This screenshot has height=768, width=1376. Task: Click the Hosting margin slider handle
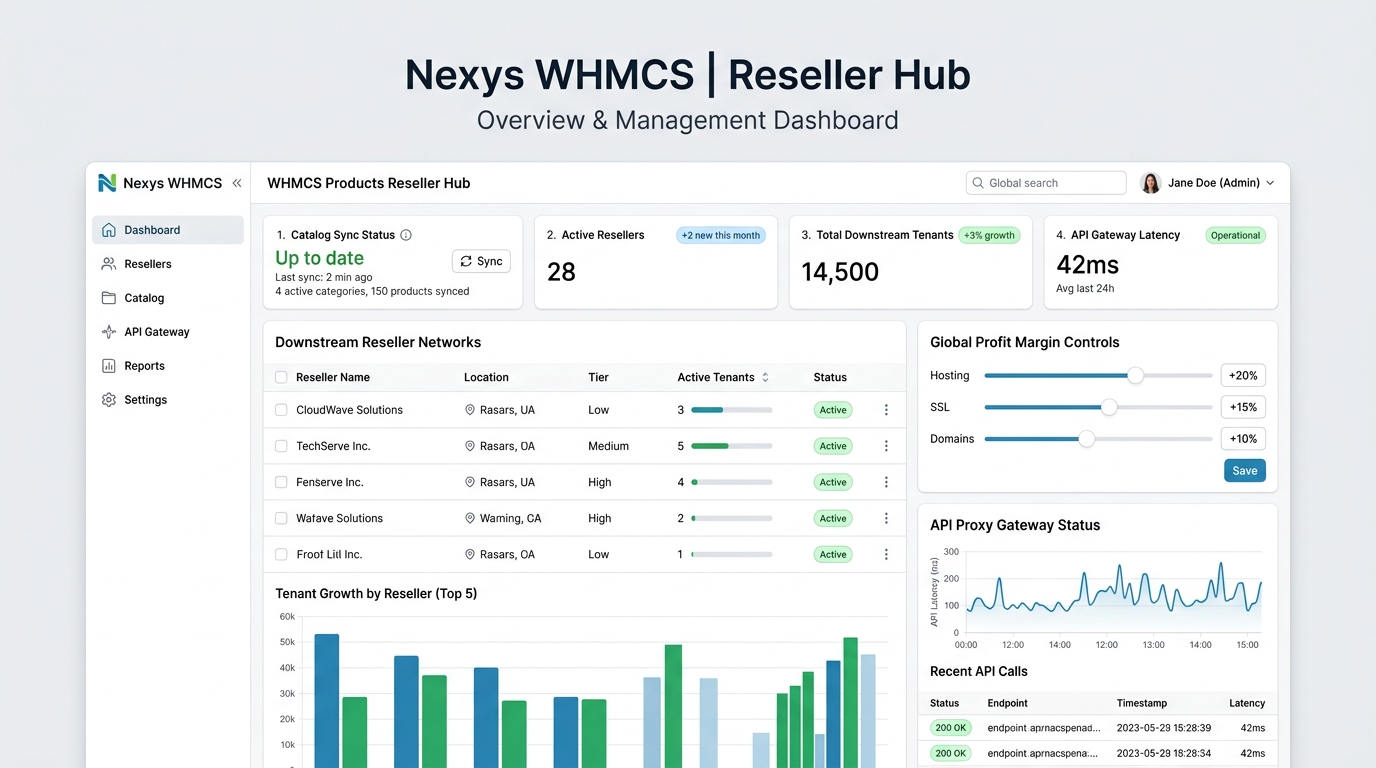(1135, 376)
